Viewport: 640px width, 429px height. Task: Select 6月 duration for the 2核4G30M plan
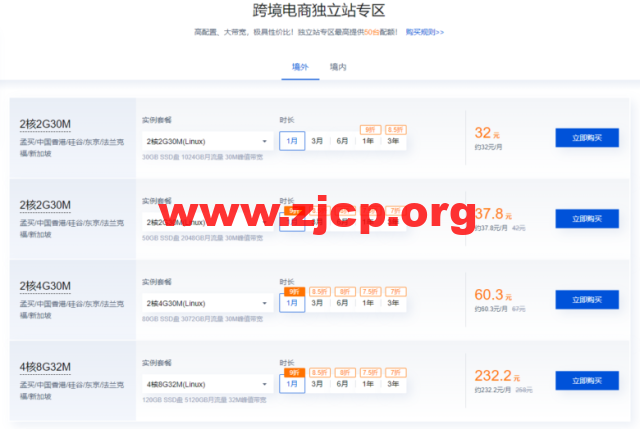pyautogui.click(x=342, y=303)
